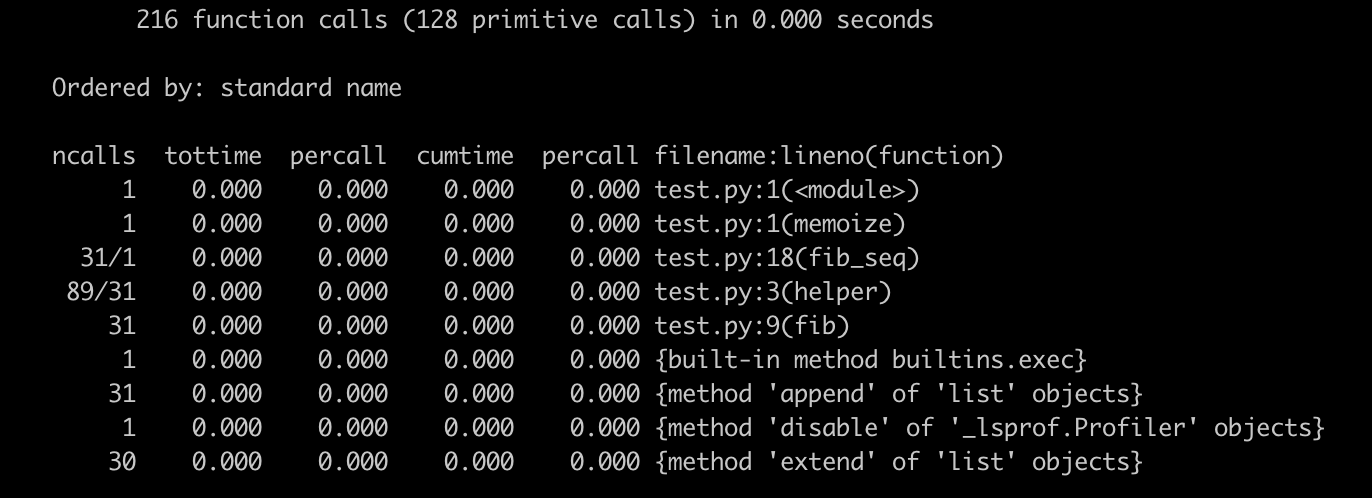Click the 'append' of 'list' objects entry

pyautogui.click(x=898, y=394)
